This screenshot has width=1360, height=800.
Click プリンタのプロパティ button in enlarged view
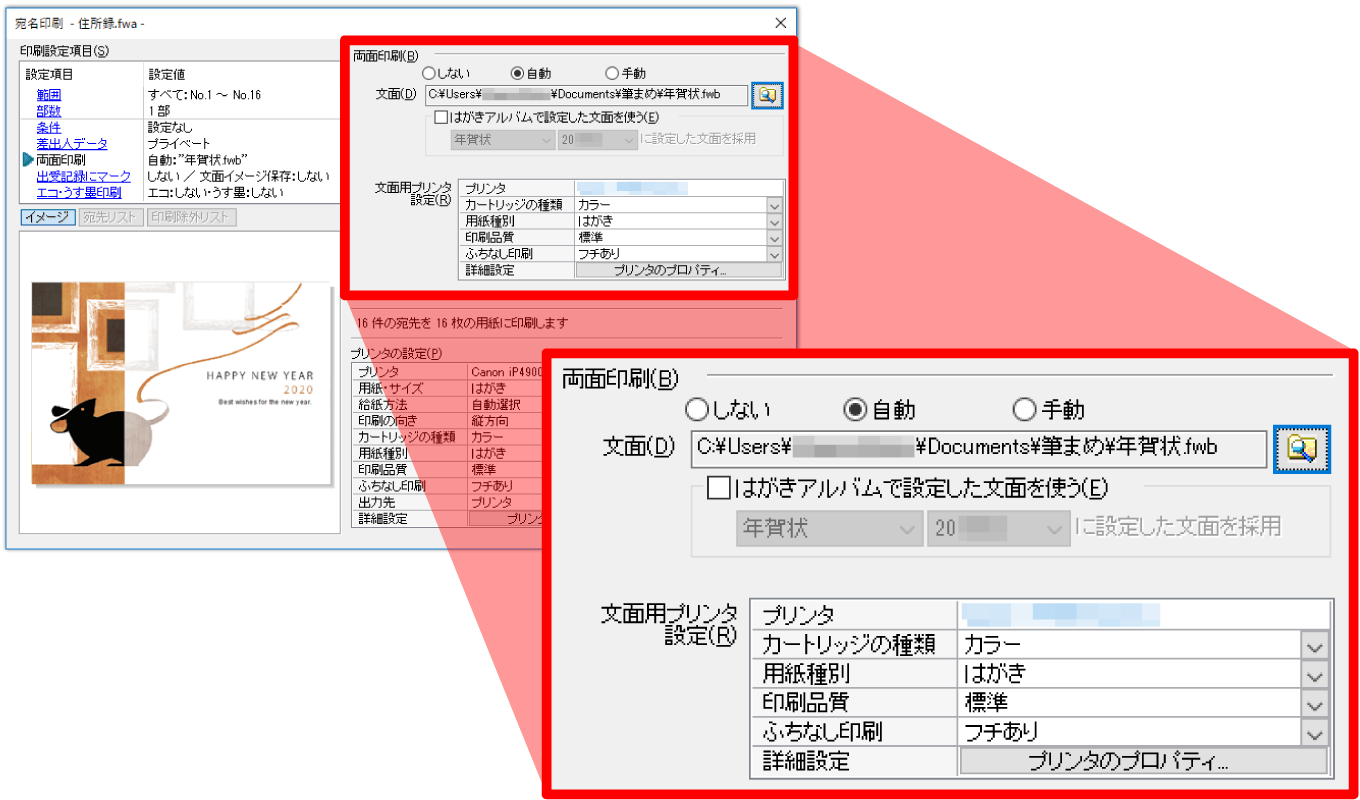(x=1143, y=762)
